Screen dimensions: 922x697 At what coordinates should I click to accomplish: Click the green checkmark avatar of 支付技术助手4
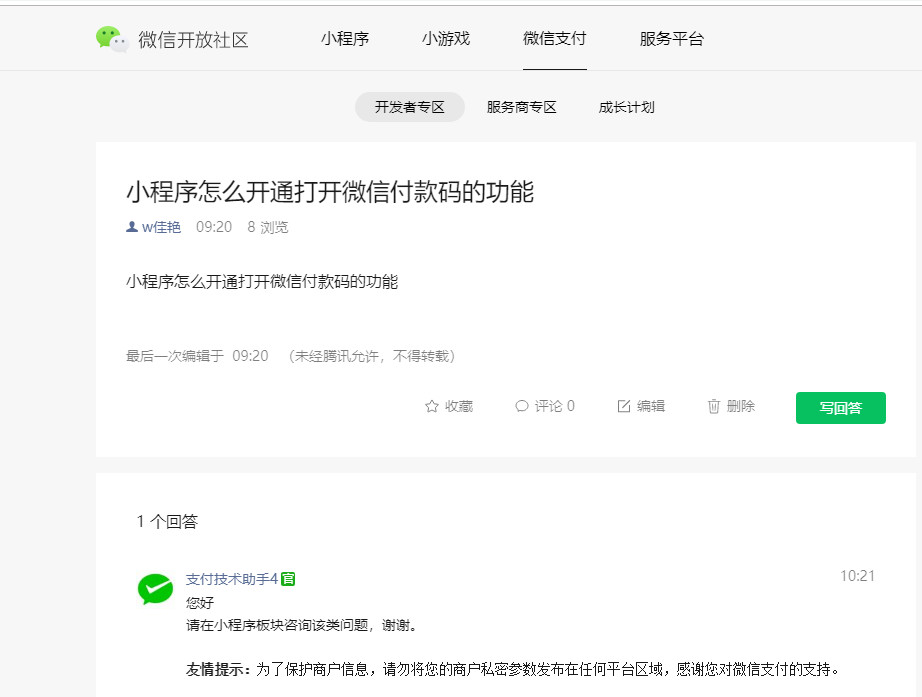point(155,589)
